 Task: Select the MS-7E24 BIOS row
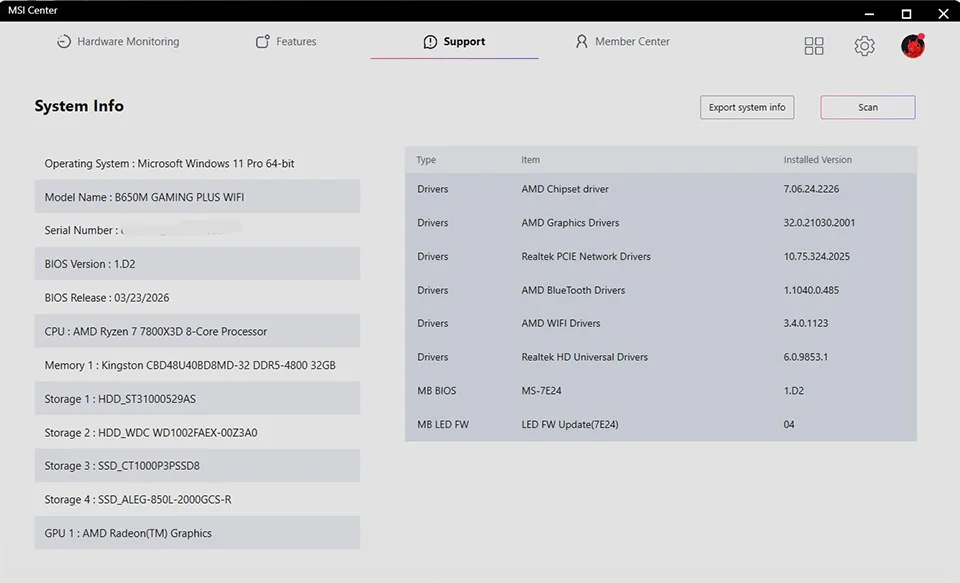pos(661,391)
